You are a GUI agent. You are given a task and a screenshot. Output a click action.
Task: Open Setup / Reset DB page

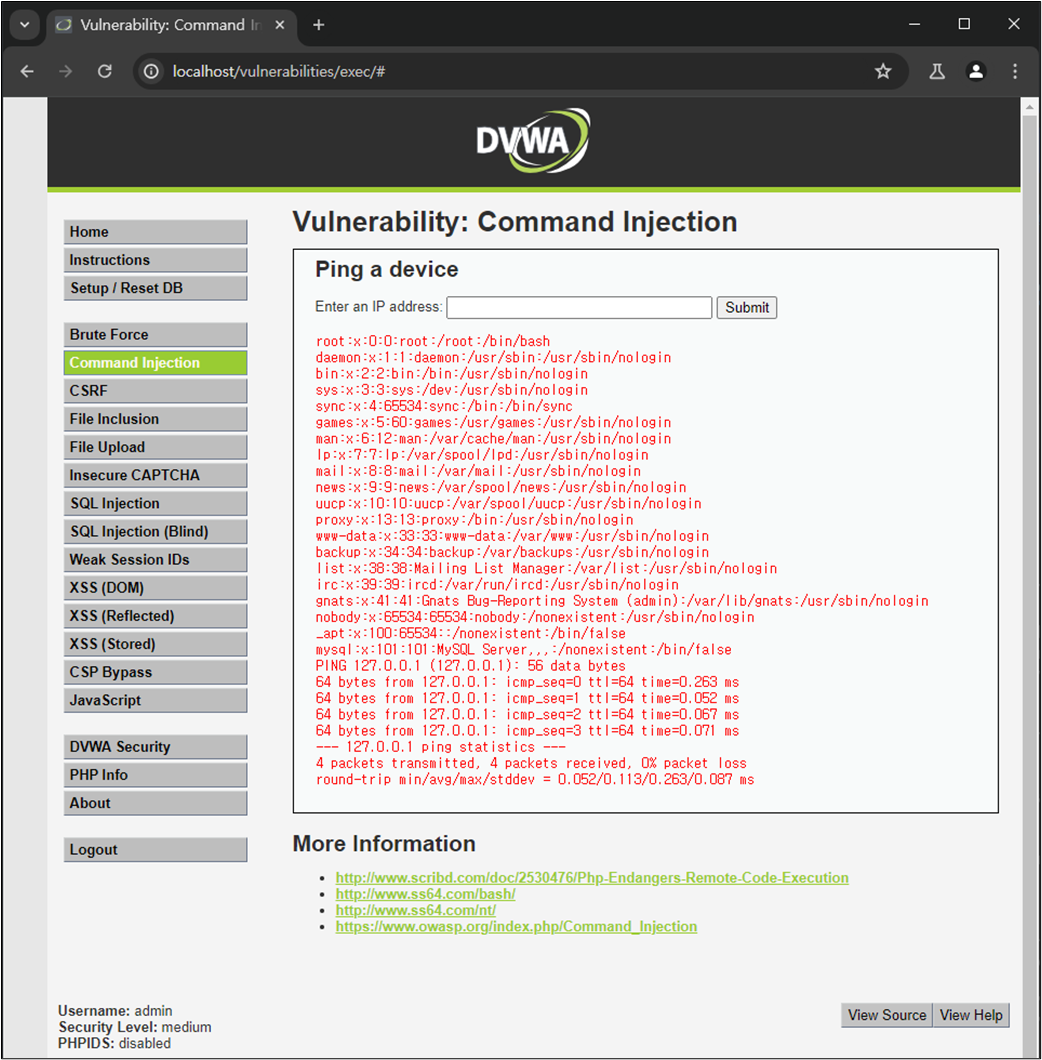156,288
